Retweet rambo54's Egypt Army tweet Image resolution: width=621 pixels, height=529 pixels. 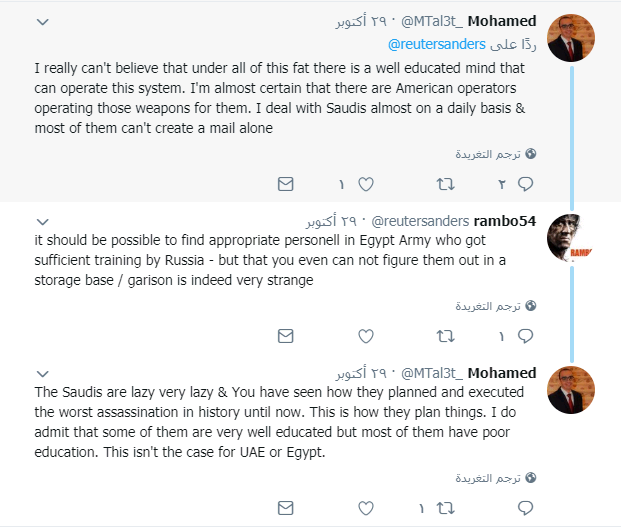click(x=446, y=335)
